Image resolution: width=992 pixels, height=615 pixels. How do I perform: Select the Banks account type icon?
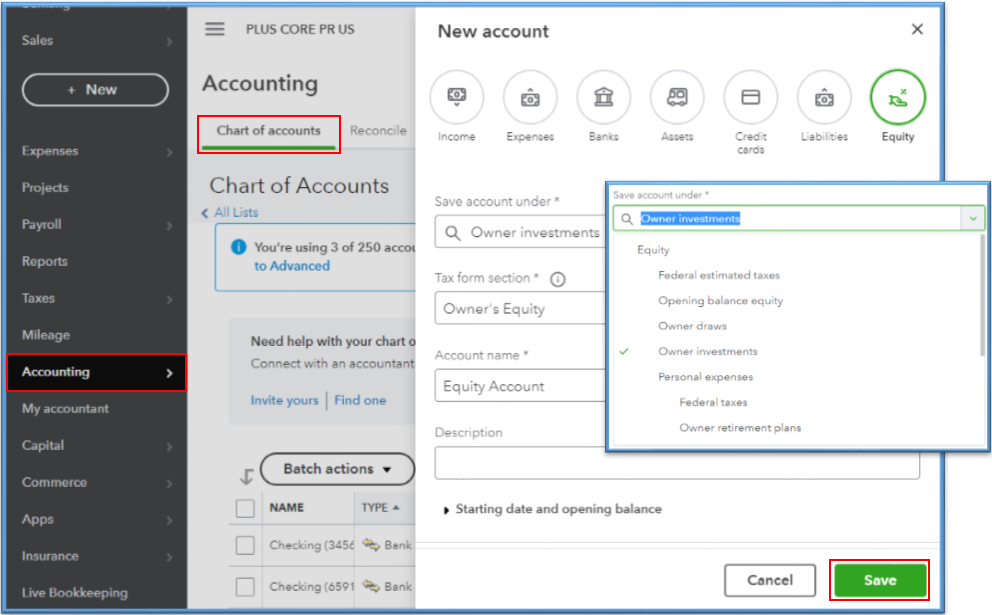(x=604, y=97)
